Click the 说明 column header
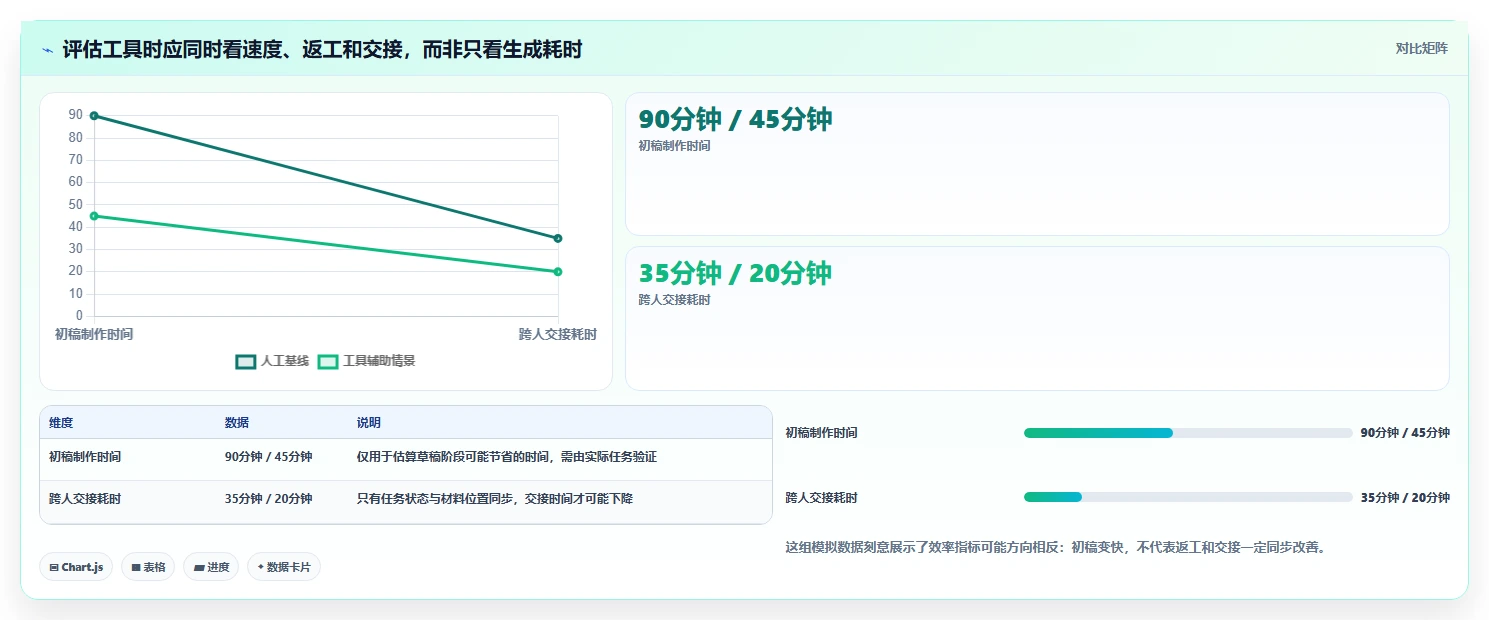 coord(369,423)
